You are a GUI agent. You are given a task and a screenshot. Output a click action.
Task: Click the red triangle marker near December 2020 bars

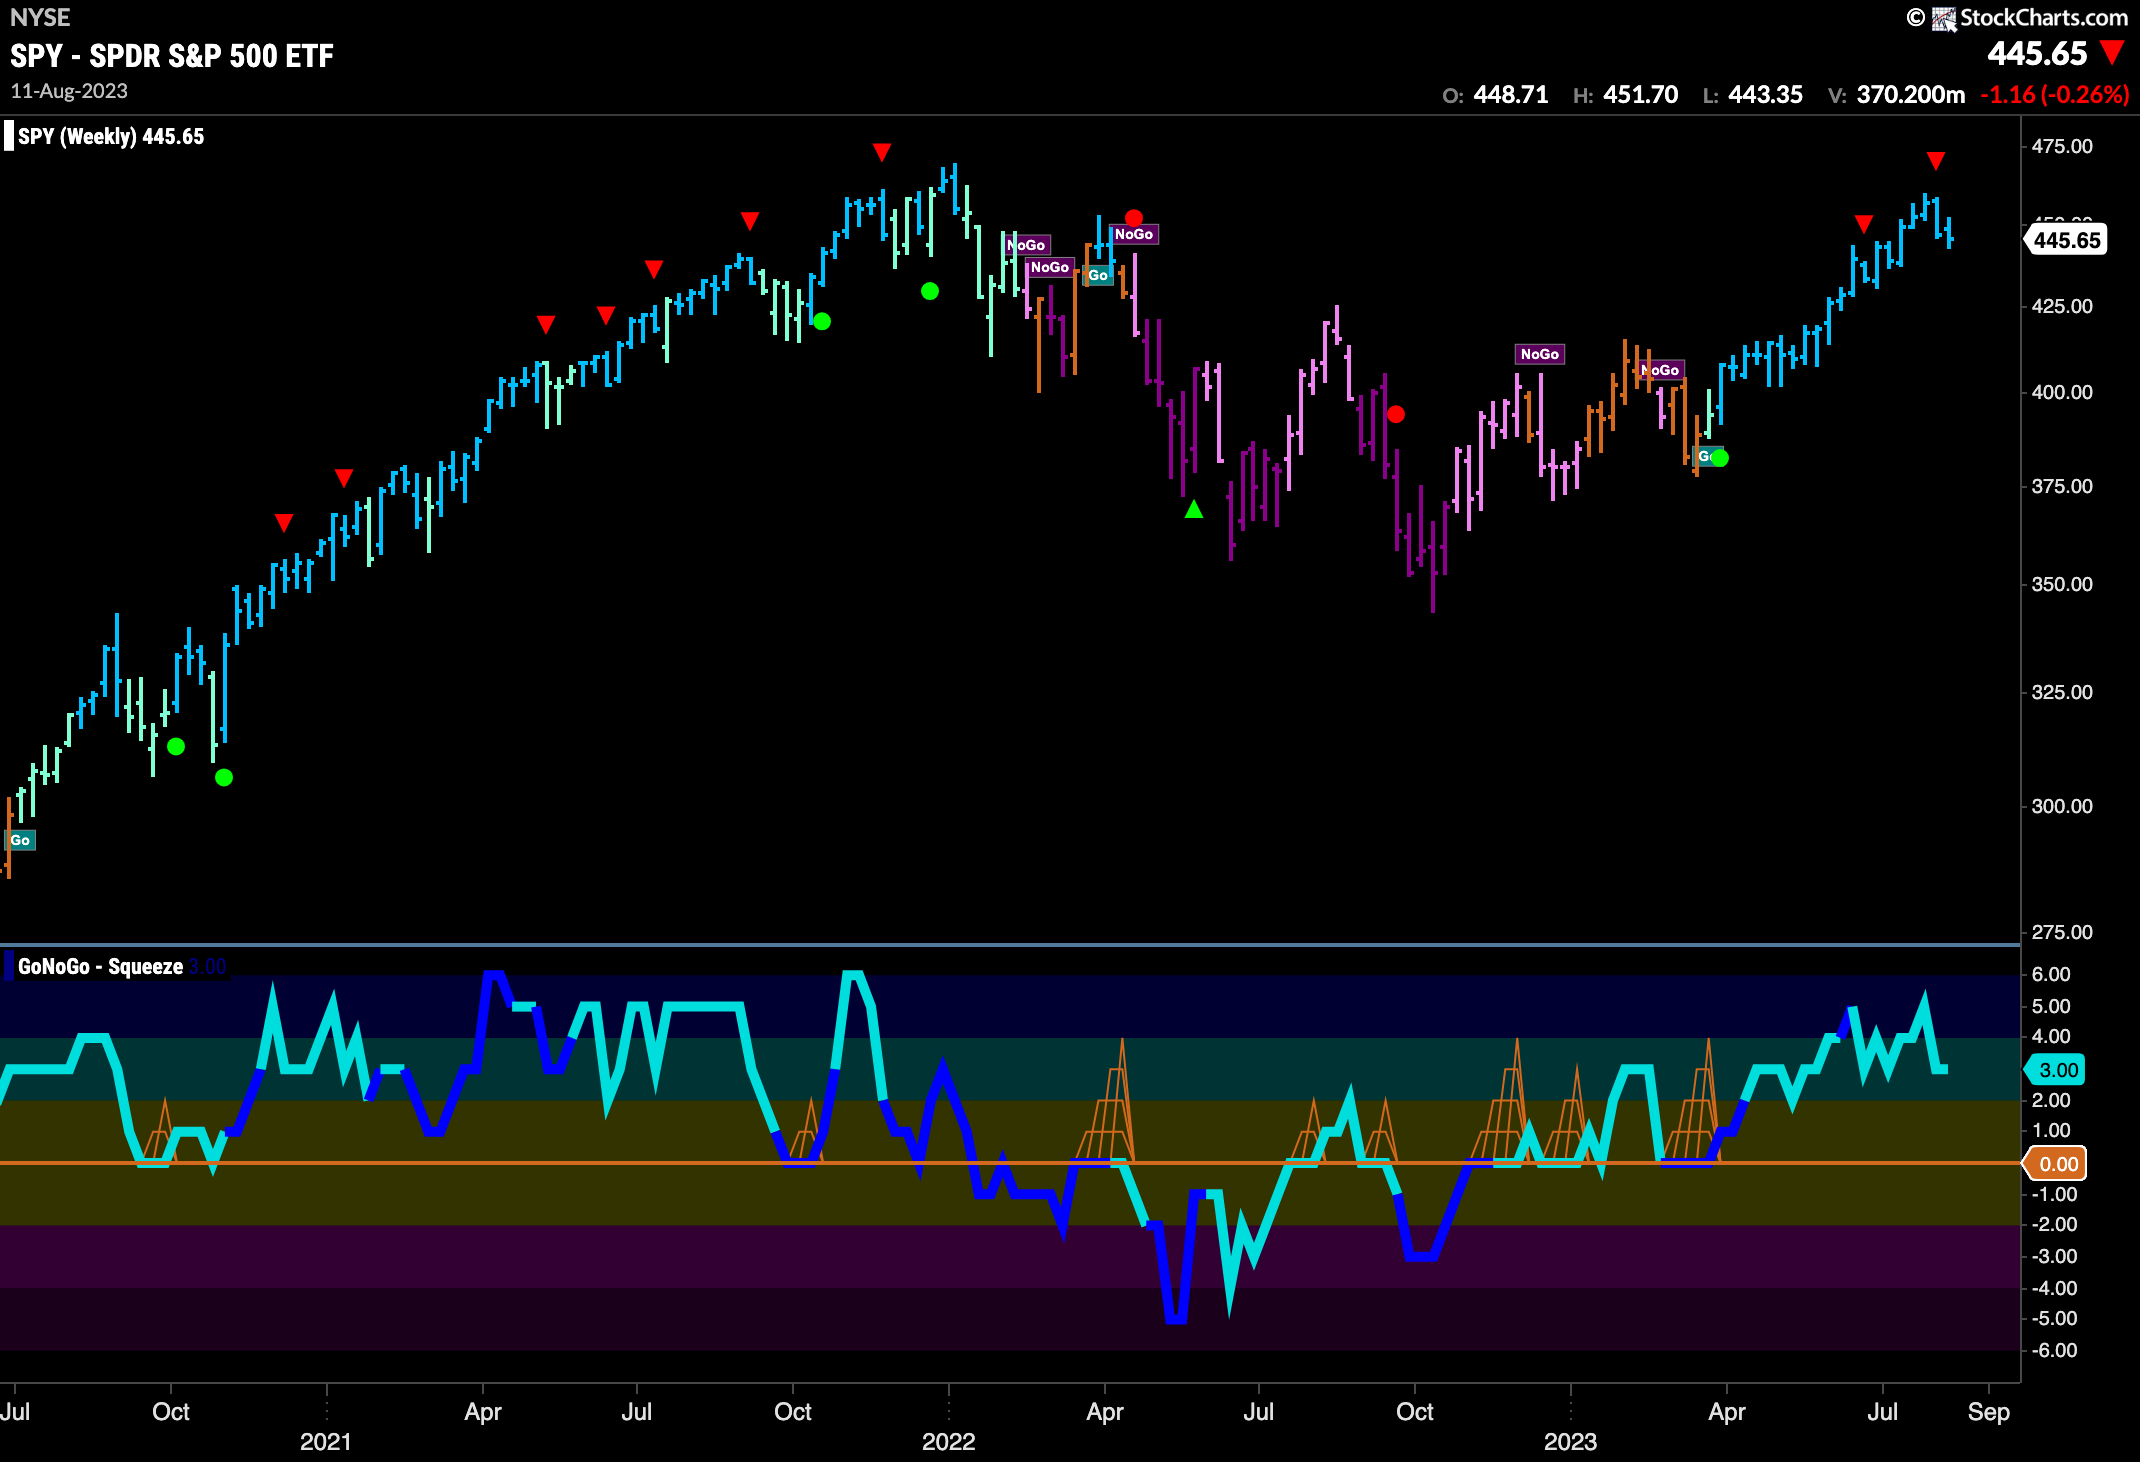[284, 523]
